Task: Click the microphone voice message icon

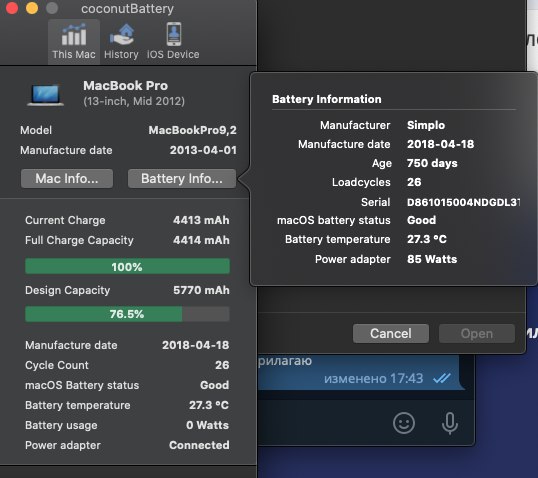Action: pyautogui.click(x=449, y=423)
